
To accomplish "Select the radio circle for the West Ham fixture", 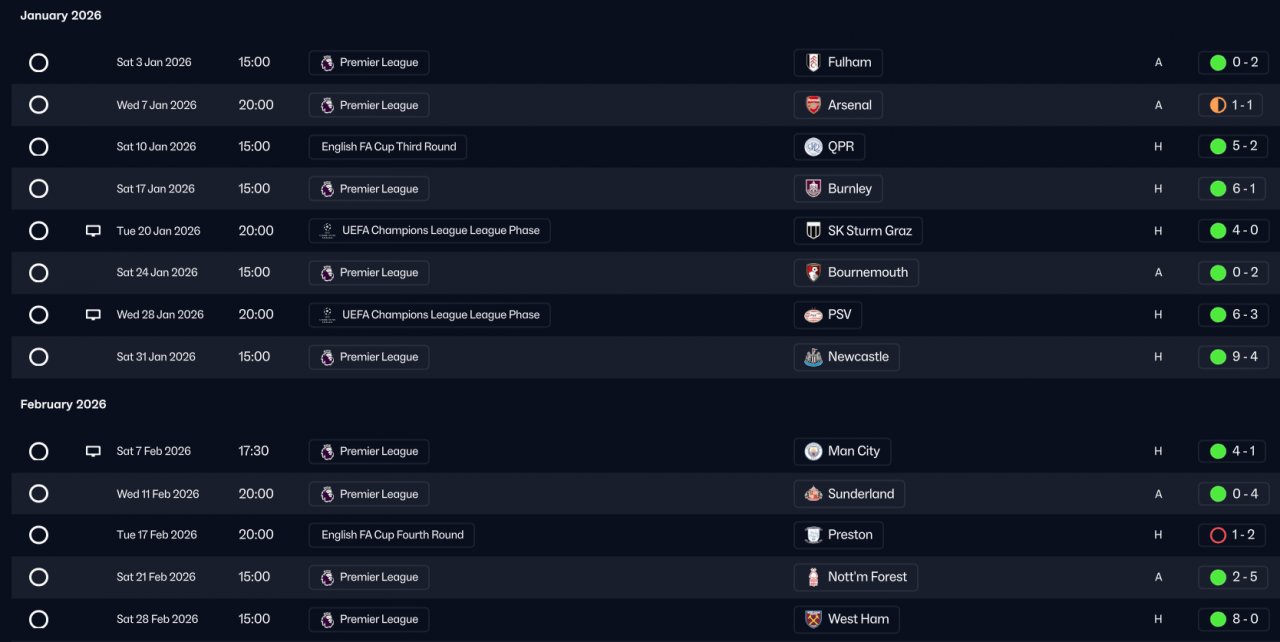I will point(38,619).
